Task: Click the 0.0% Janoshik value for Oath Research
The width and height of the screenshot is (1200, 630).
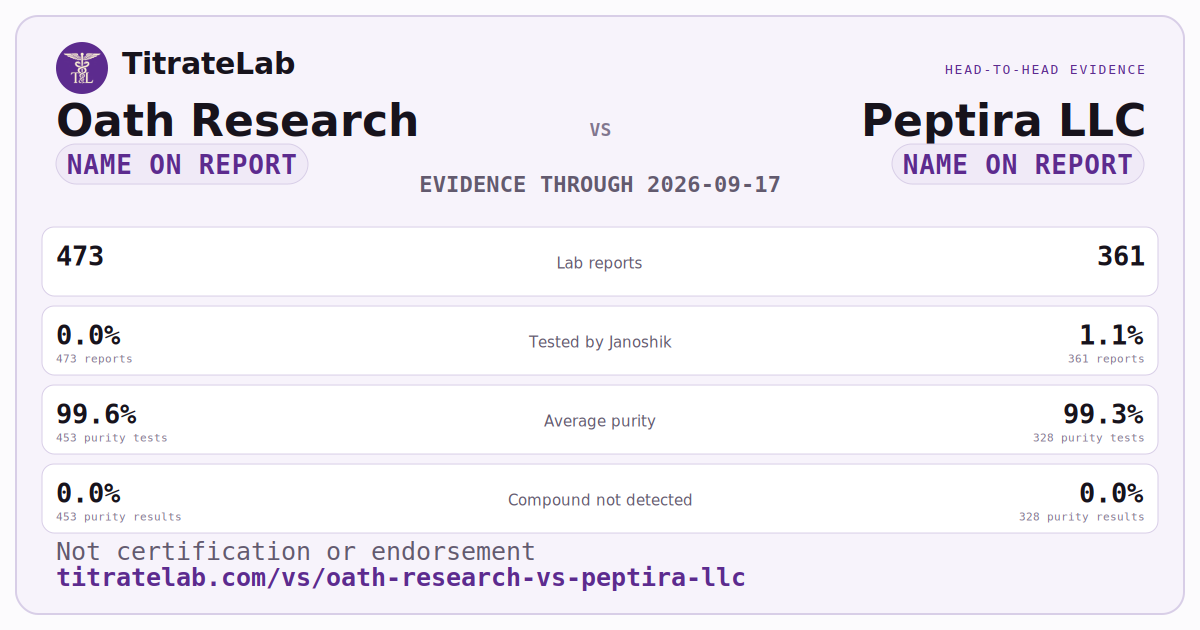Action: pos(88,335)
